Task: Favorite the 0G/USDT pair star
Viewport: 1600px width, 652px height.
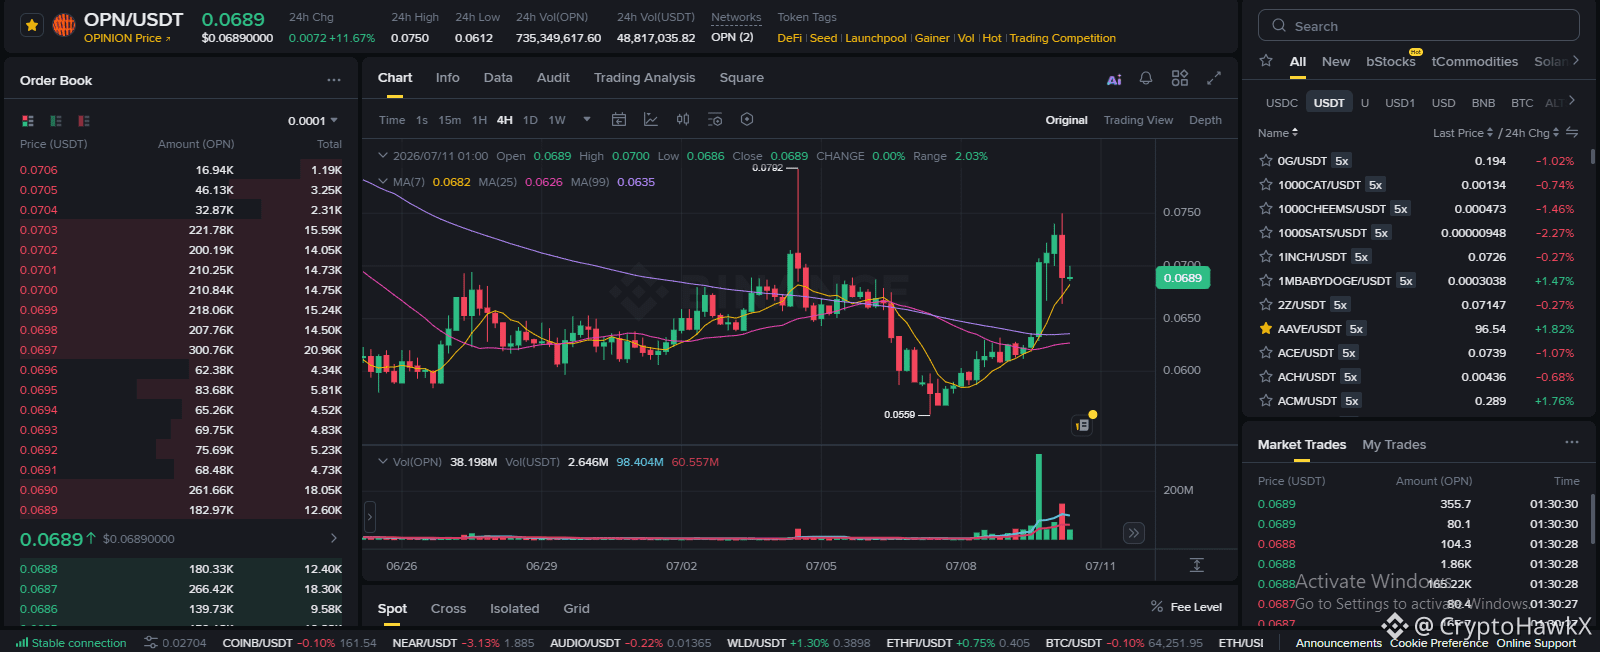Action: tap(1266, 160)
